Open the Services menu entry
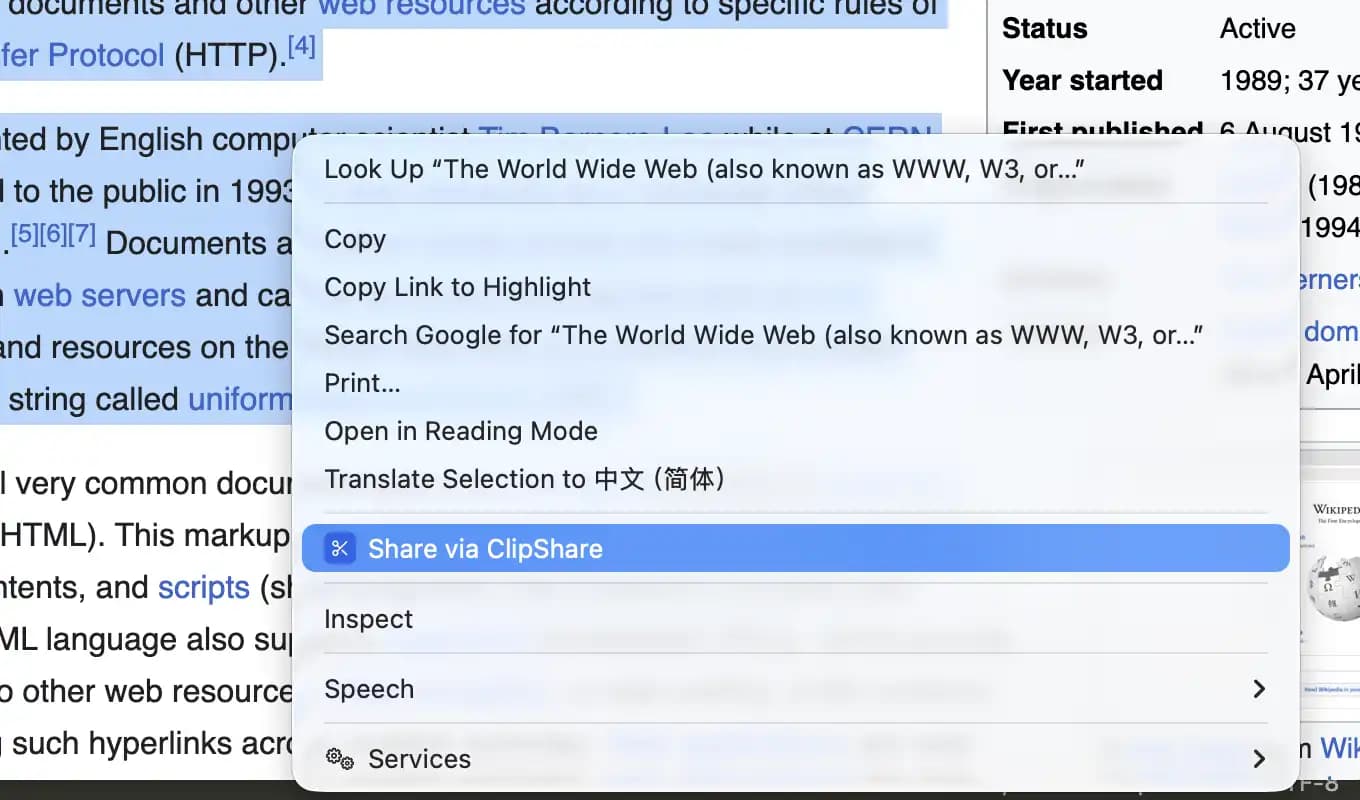This screenshot has width=1360, height=800. 795,760
